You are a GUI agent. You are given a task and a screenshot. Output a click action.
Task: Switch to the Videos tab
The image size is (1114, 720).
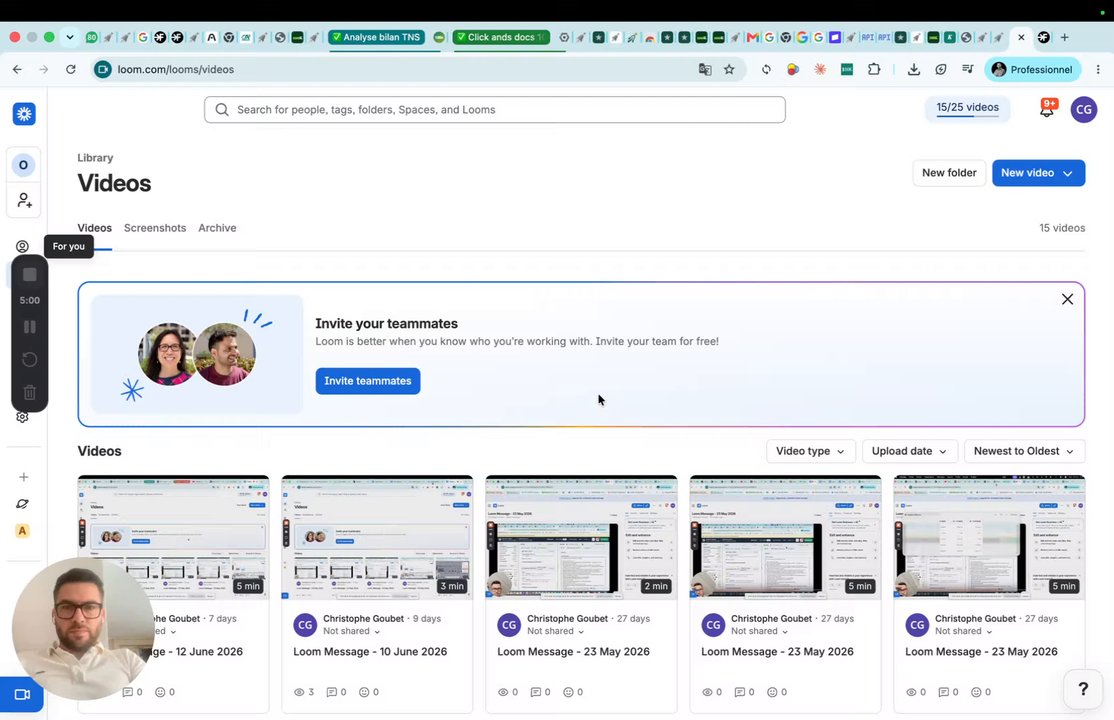tap(94, 228)
